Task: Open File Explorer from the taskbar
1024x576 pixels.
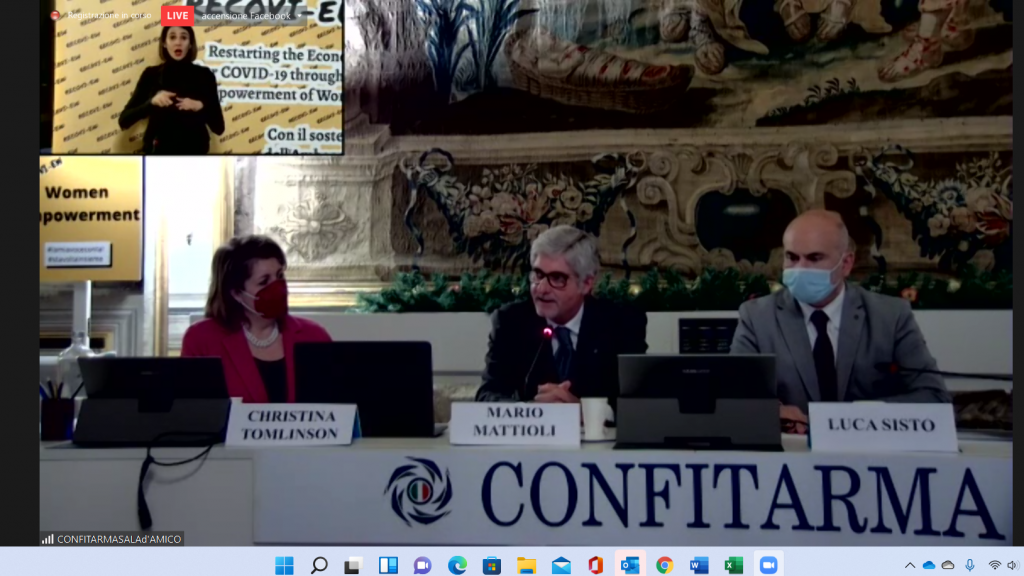Action: (526, 565)
